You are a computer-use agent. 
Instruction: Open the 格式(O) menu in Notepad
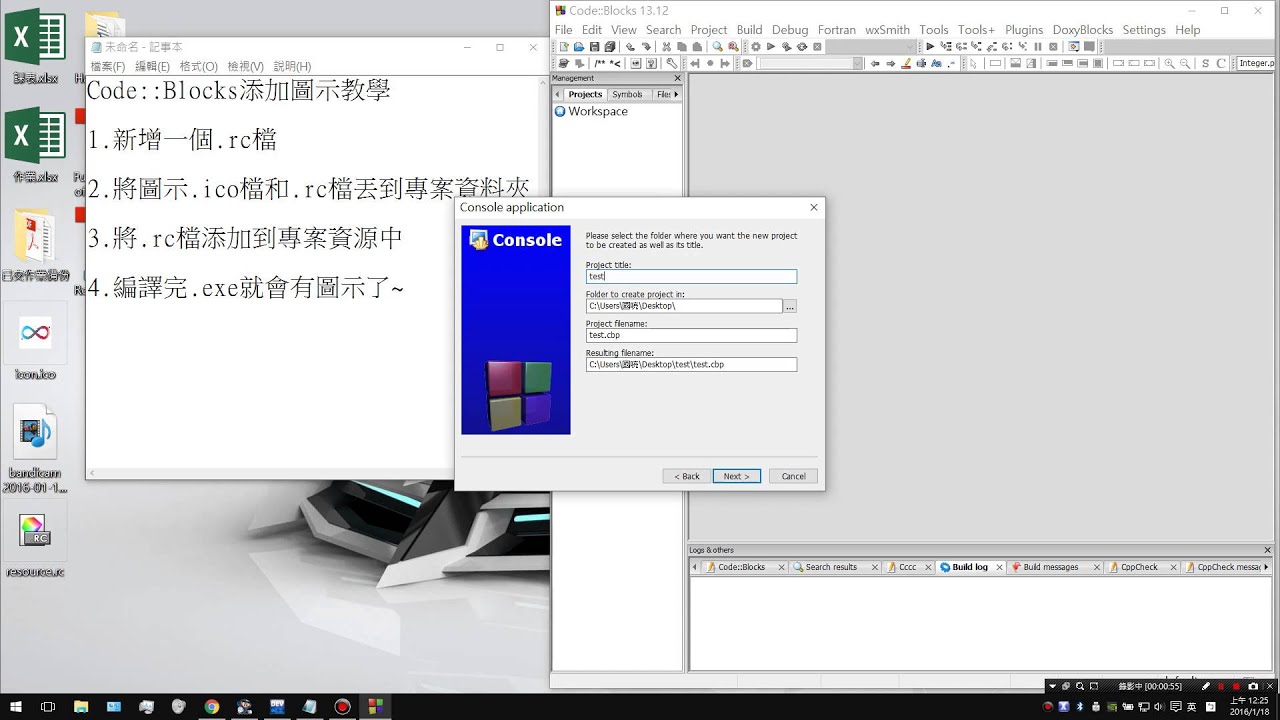[x=198, y=66]
